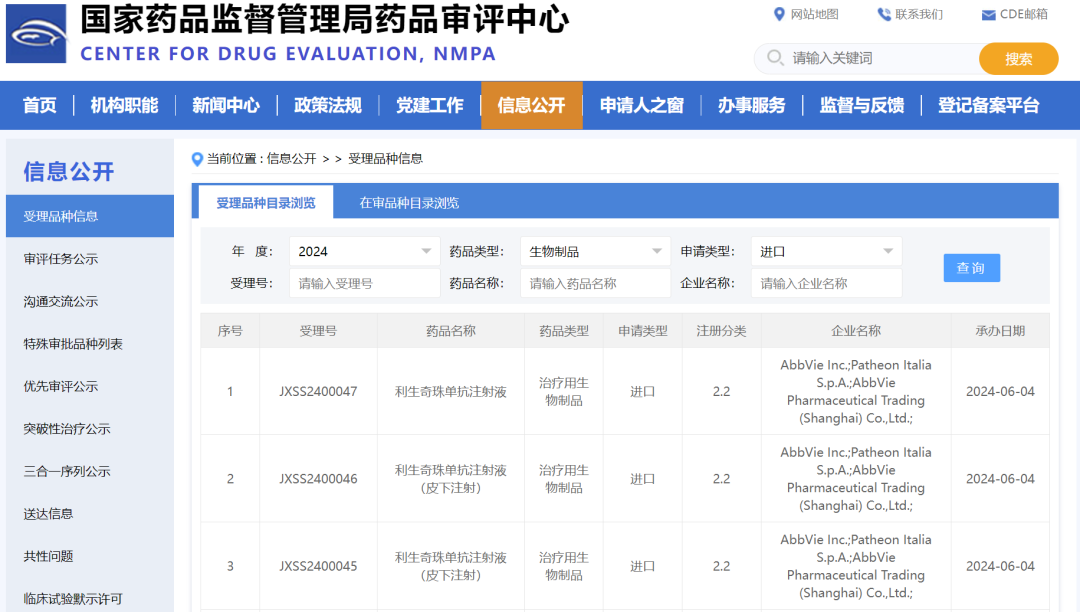The height and width of the screenshot is (612, 1080).
Task: Click the 企业名称 input field
Action: point(826,283)
